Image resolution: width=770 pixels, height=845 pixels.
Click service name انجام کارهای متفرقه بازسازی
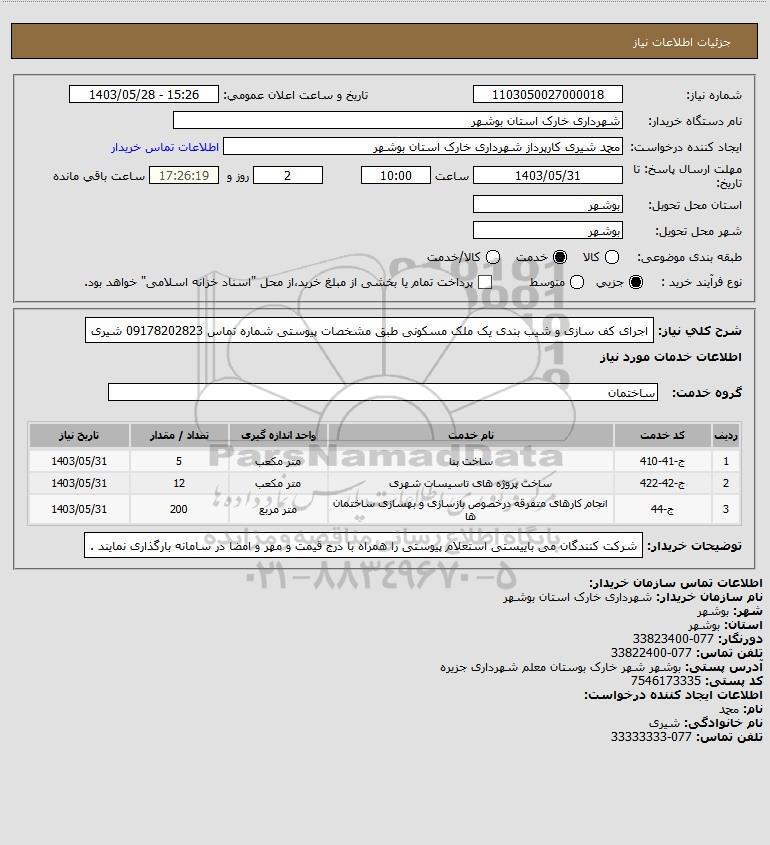click(x=470, y=509)
